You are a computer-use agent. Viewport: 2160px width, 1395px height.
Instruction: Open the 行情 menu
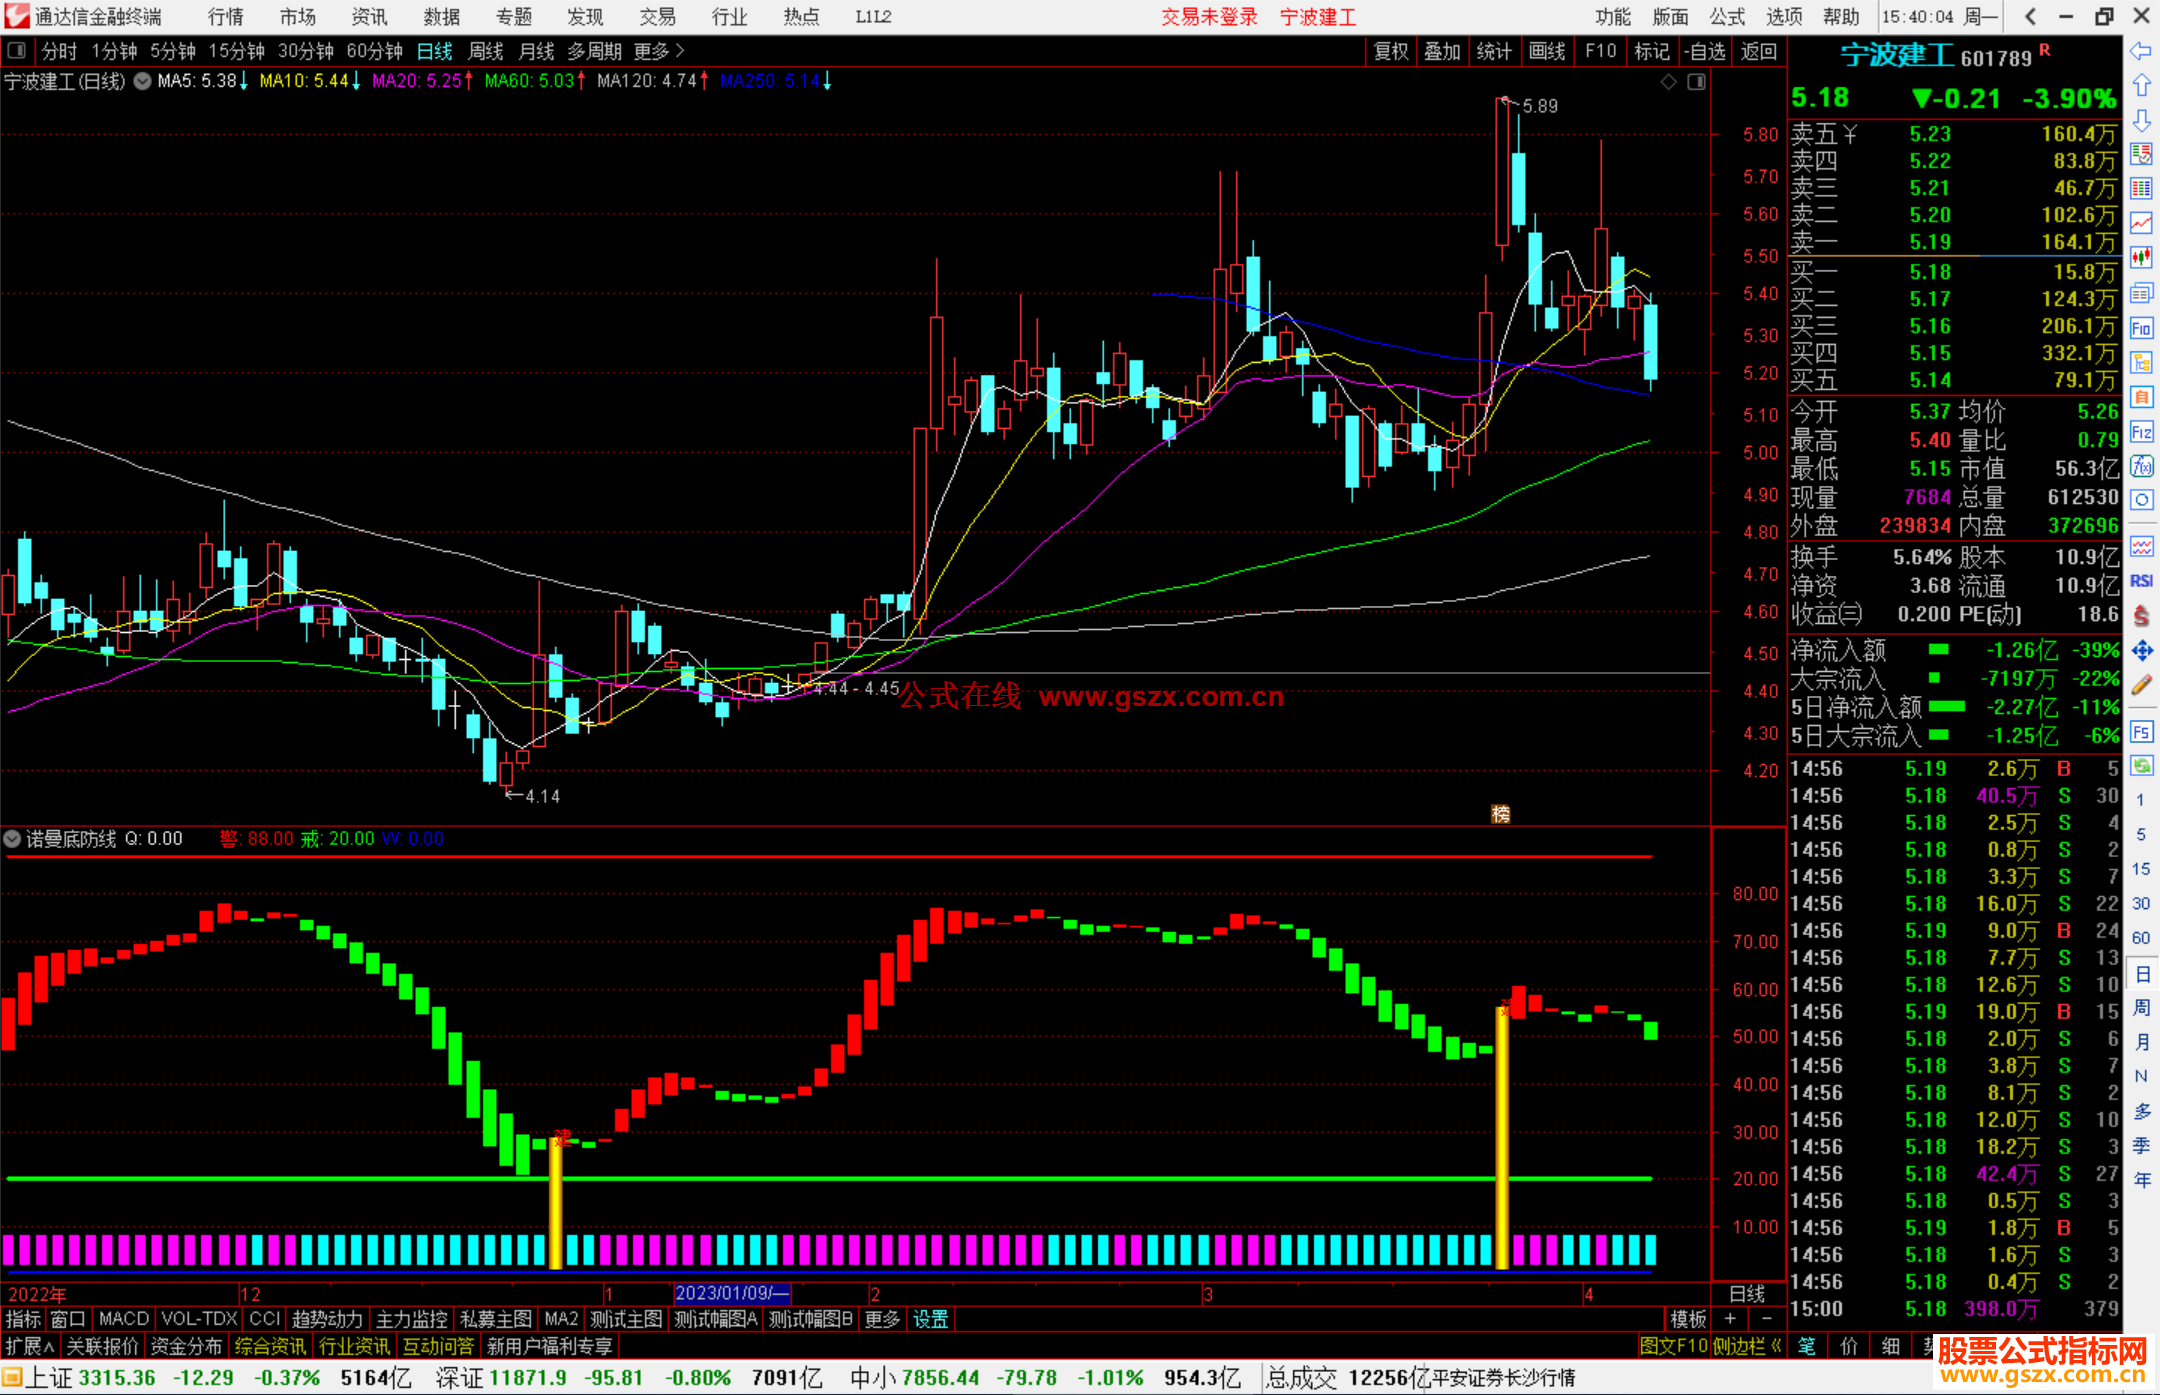pyautogui.click(x=226, y=17)
